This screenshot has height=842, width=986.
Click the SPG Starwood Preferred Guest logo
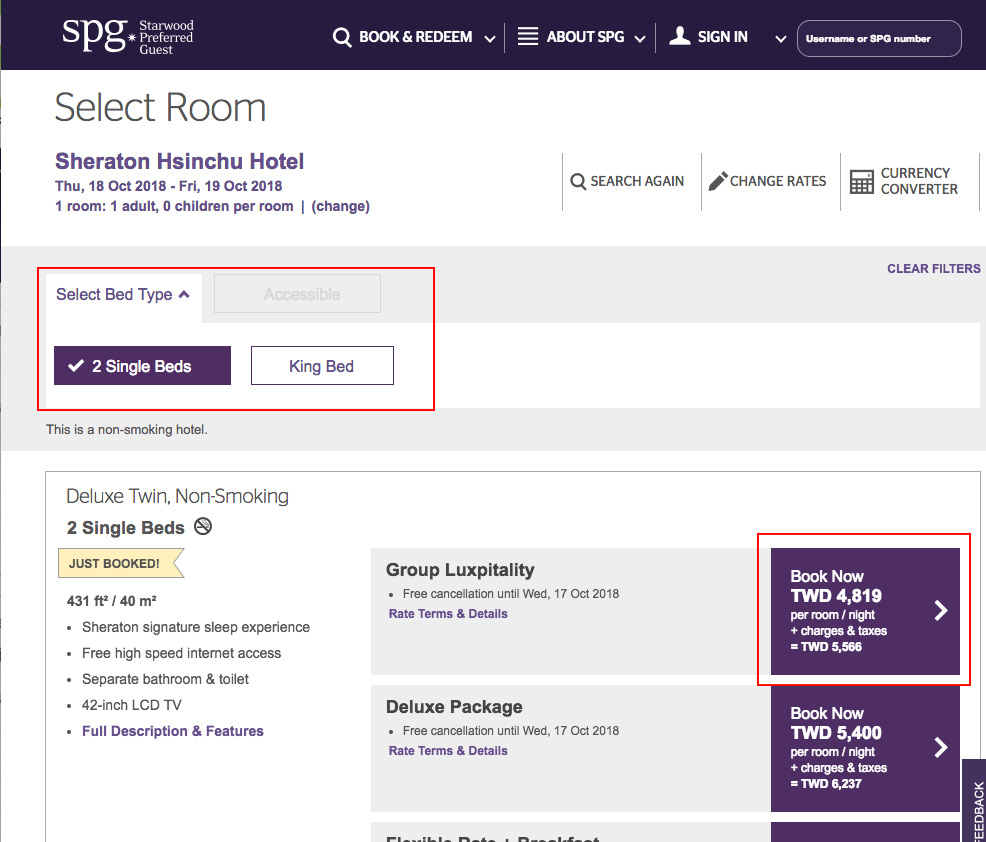[x=128, y=36]
